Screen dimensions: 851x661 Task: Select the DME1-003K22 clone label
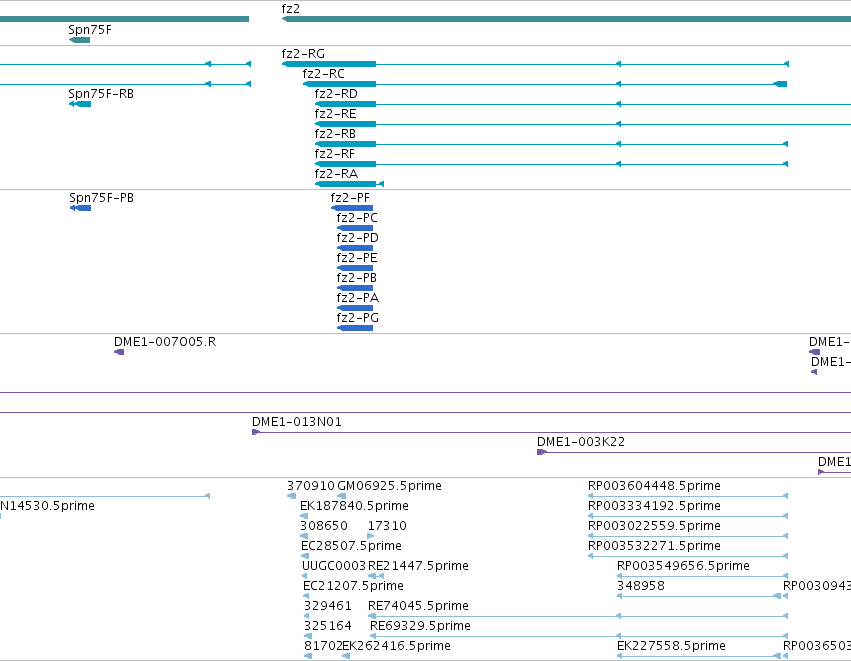tap(581, 442)
